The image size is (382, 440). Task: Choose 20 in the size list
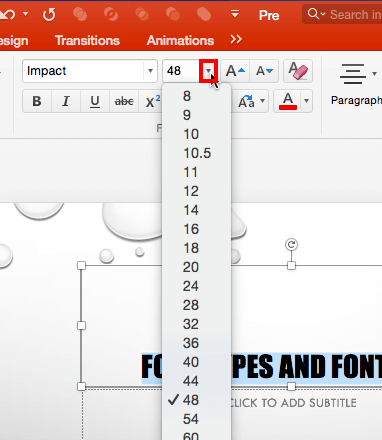(x=197, y=267)
